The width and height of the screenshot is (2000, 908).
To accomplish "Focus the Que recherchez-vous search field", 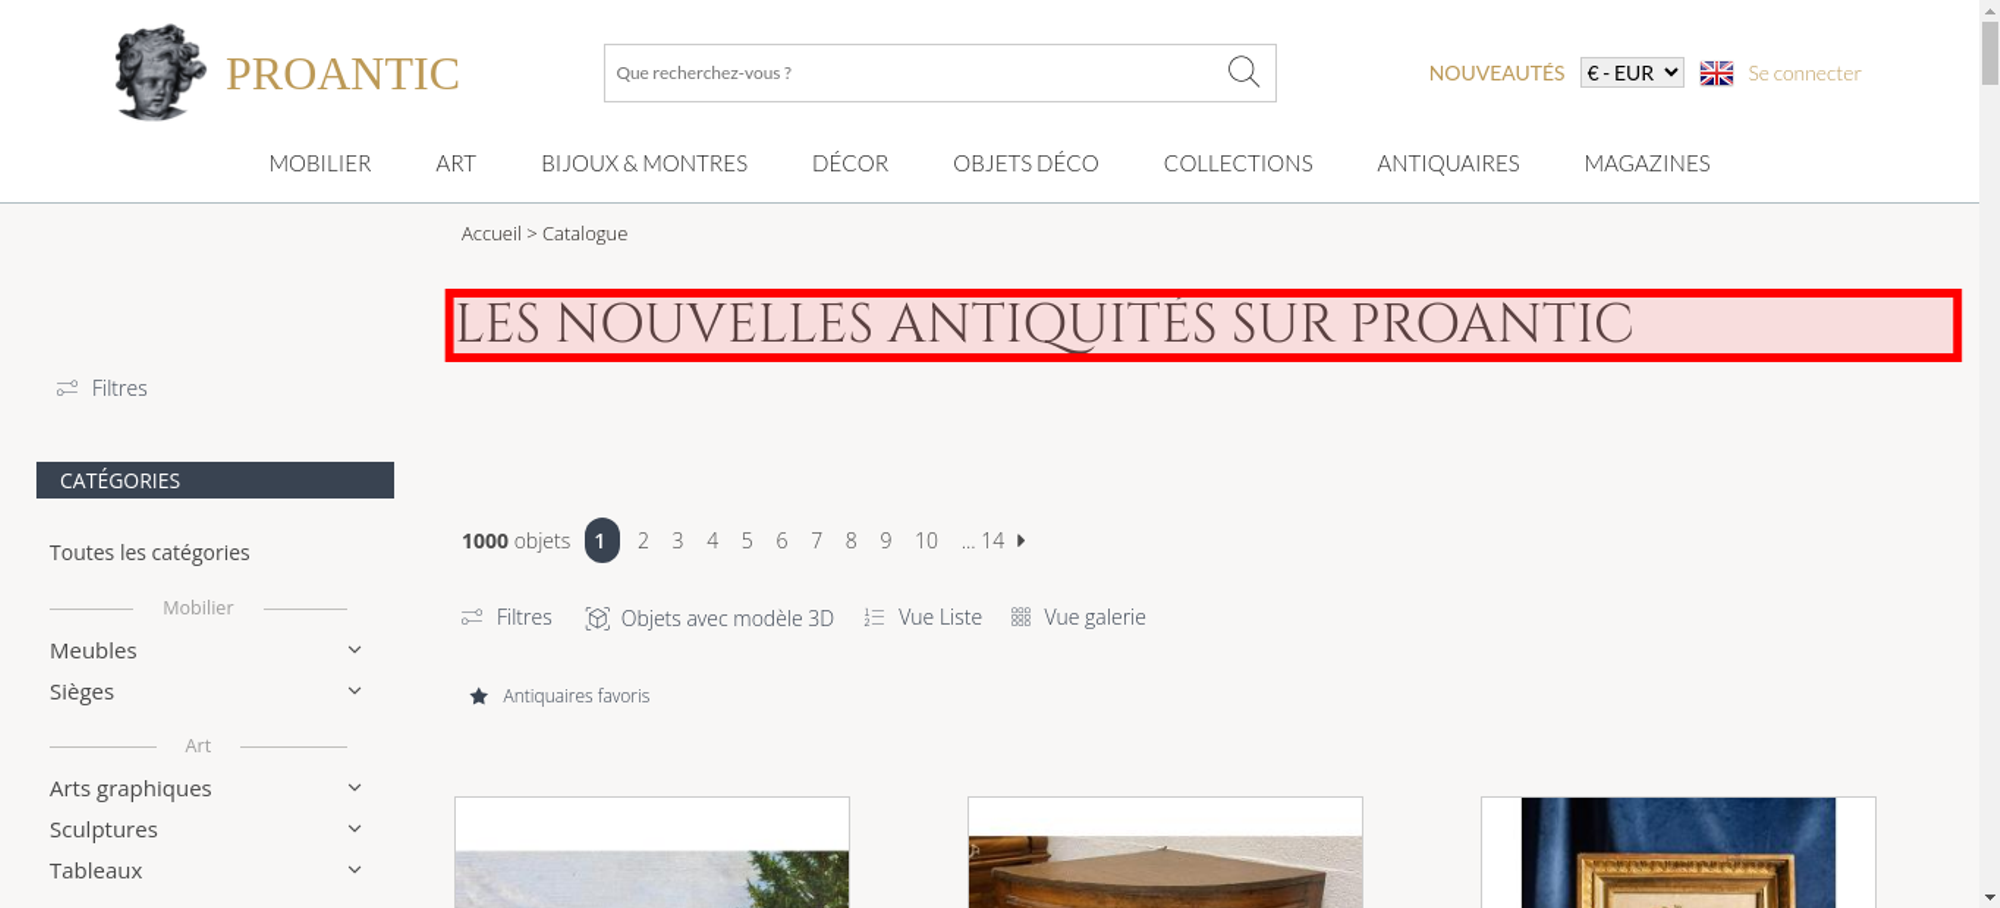I will 915,73.
